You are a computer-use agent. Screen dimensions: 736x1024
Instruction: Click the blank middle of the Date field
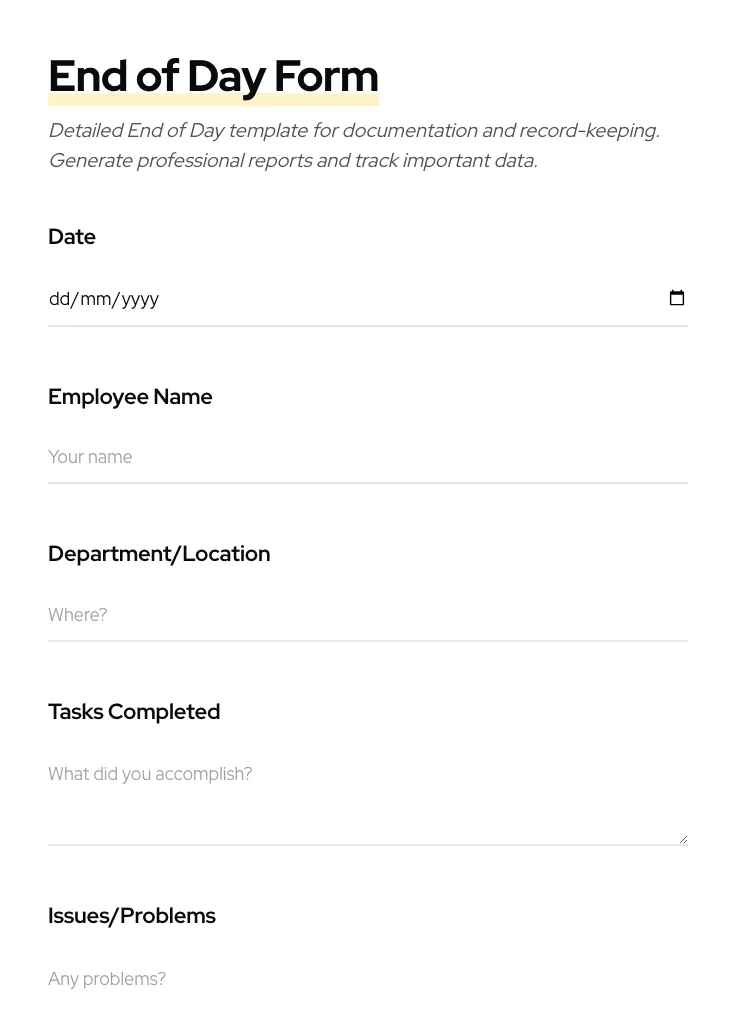(x=400, y=299)
